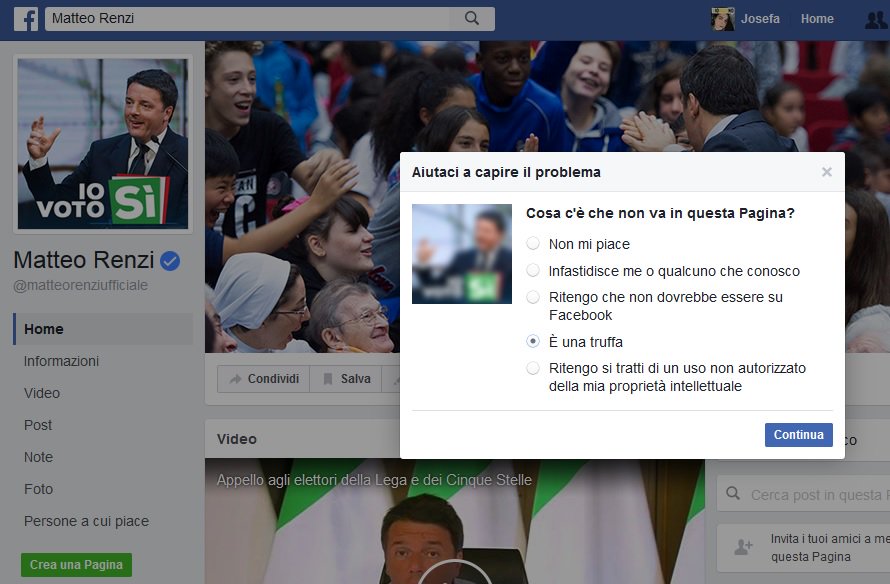
Task: Close the report dialog with the X
Action: coord(826,172)
